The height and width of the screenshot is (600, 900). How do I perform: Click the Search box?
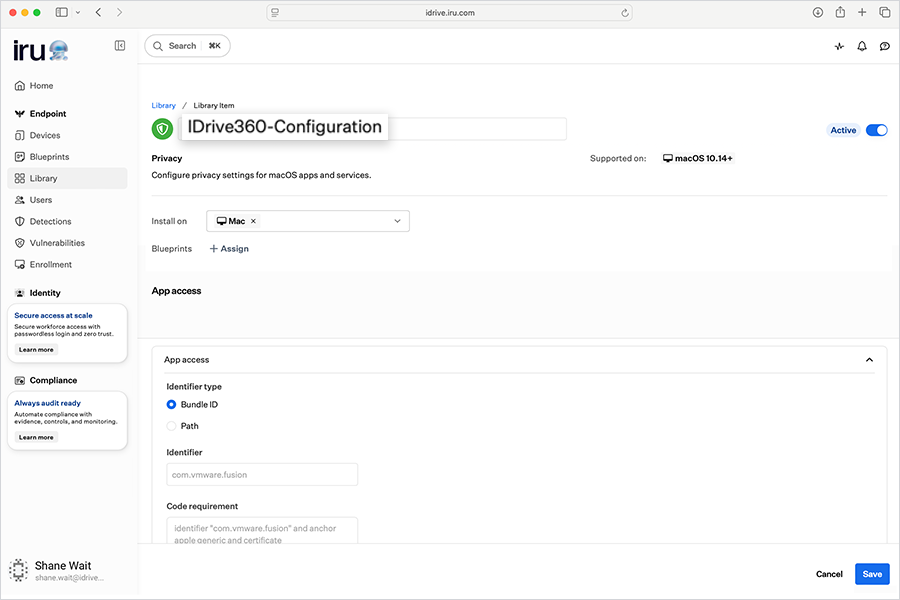click(x=187, y=46)
